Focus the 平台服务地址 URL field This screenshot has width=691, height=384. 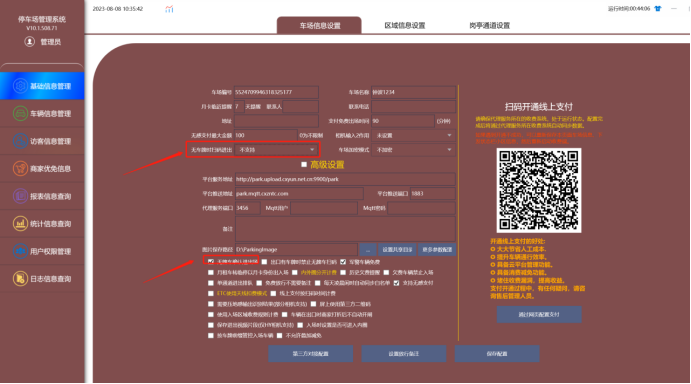[x=345, y=179]
